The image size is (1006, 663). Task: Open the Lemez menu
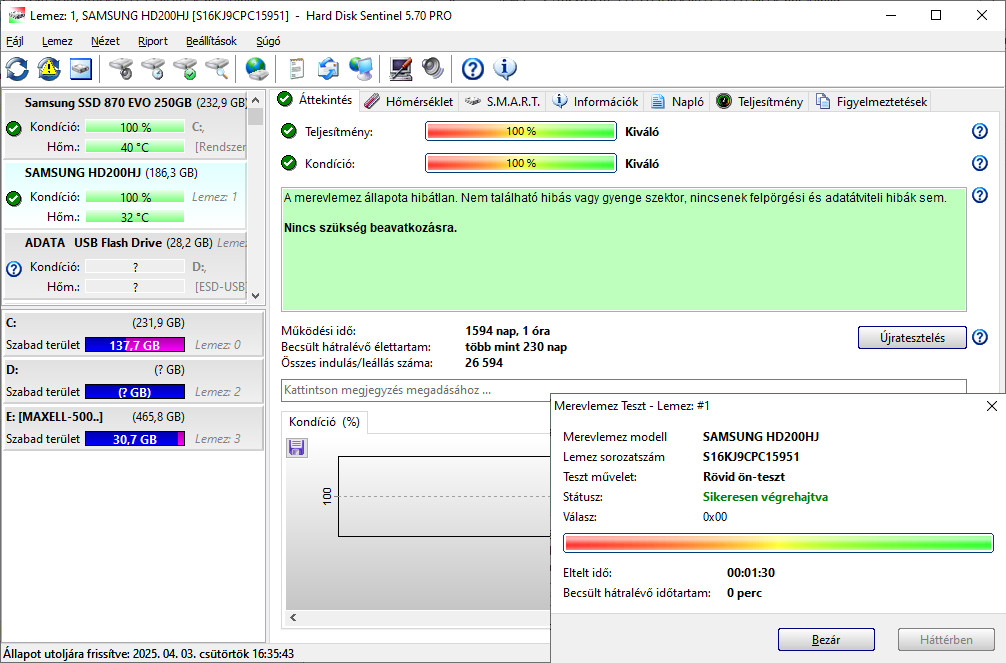point(57,41)
